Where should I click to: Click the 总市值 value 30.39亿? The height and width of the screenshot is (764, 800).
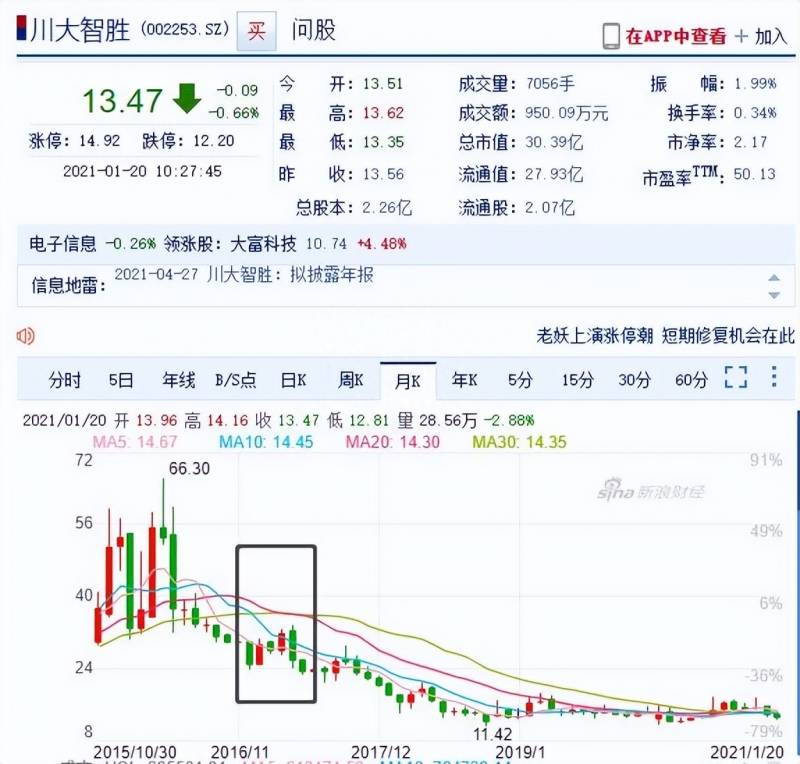(554, 142)
